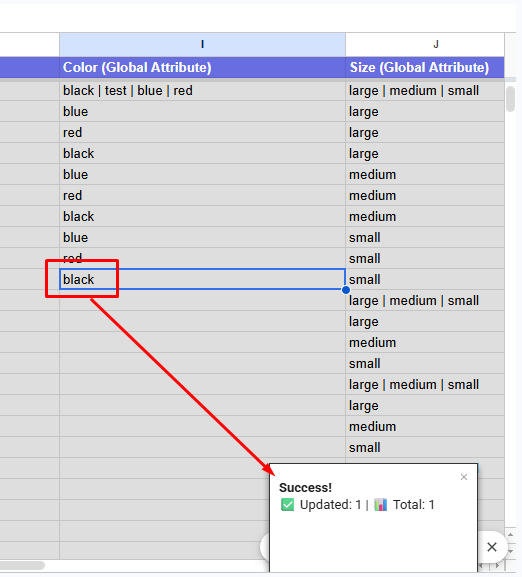Viewport: 522px width, 577px height.
Task: Click the 'Total: 1' text in popup
Action: pos(413,505)
